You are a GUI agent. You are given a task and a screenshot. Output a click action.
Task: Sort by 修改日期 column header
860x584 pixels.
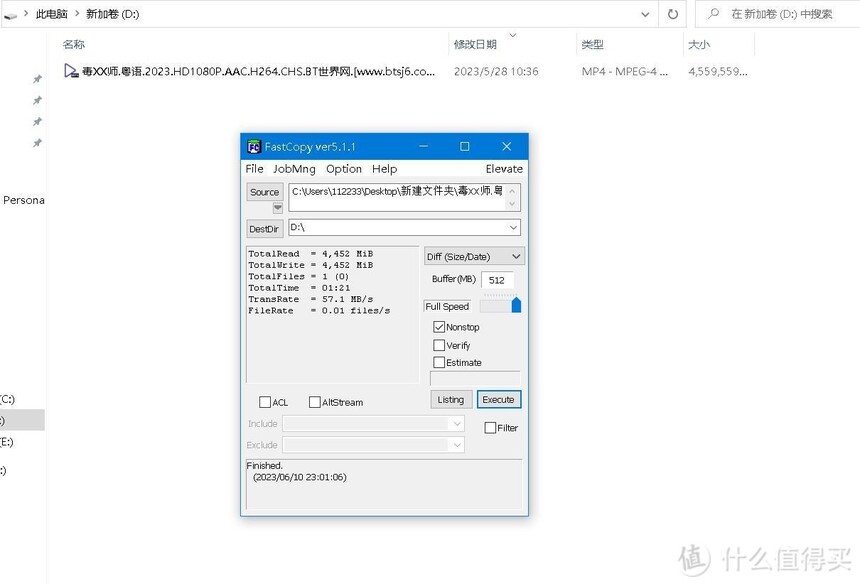click(475, 44)
